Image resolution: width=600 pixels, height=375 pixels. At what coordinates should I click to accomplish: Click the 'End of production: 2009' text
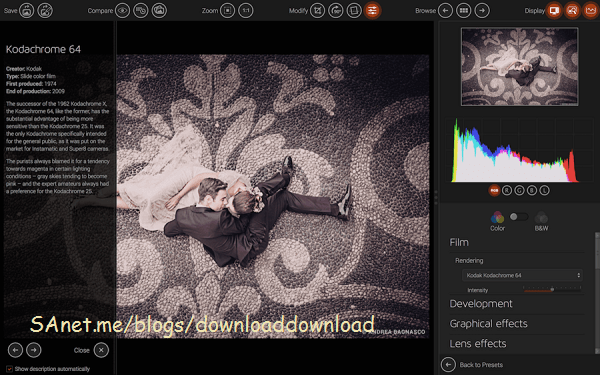coord(35,91)
